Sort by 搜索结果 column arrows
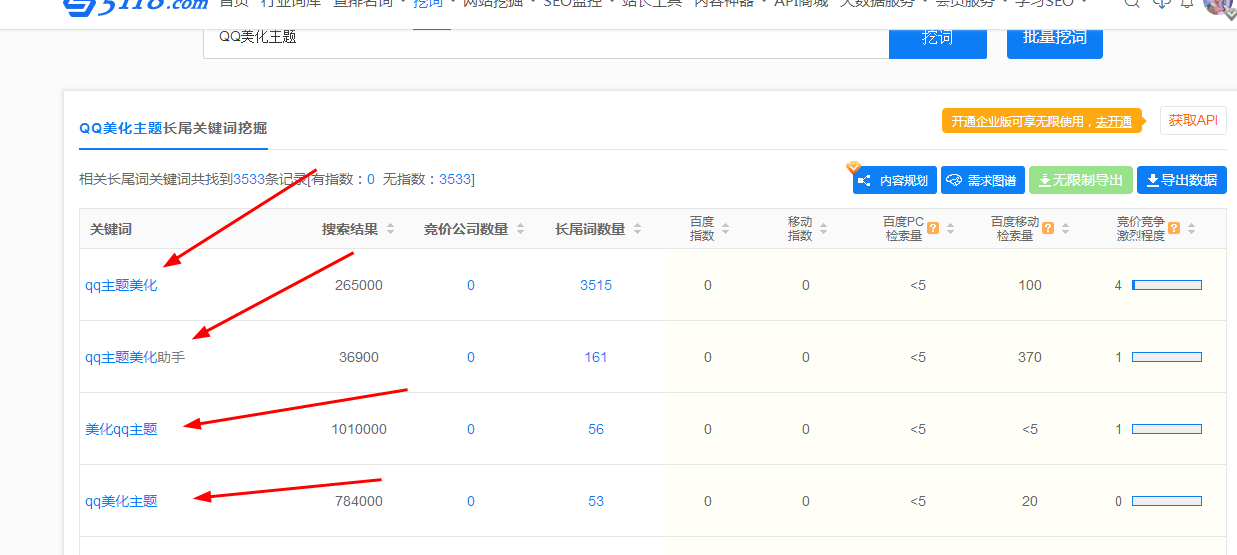 pyautogui.click(x=390, y=229)
